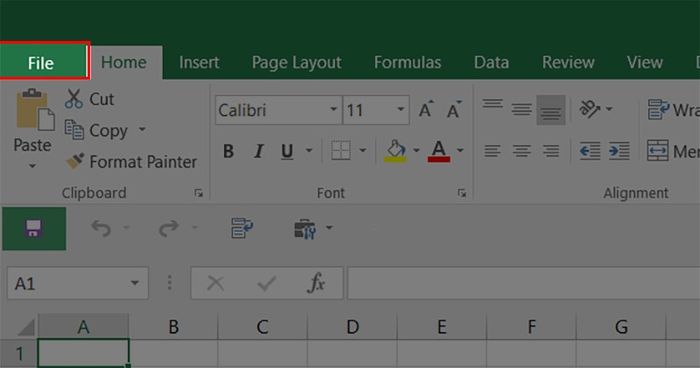Switch to the Formulas tab
This screenshot has width=700, height=368.
[x=407, y=62]
